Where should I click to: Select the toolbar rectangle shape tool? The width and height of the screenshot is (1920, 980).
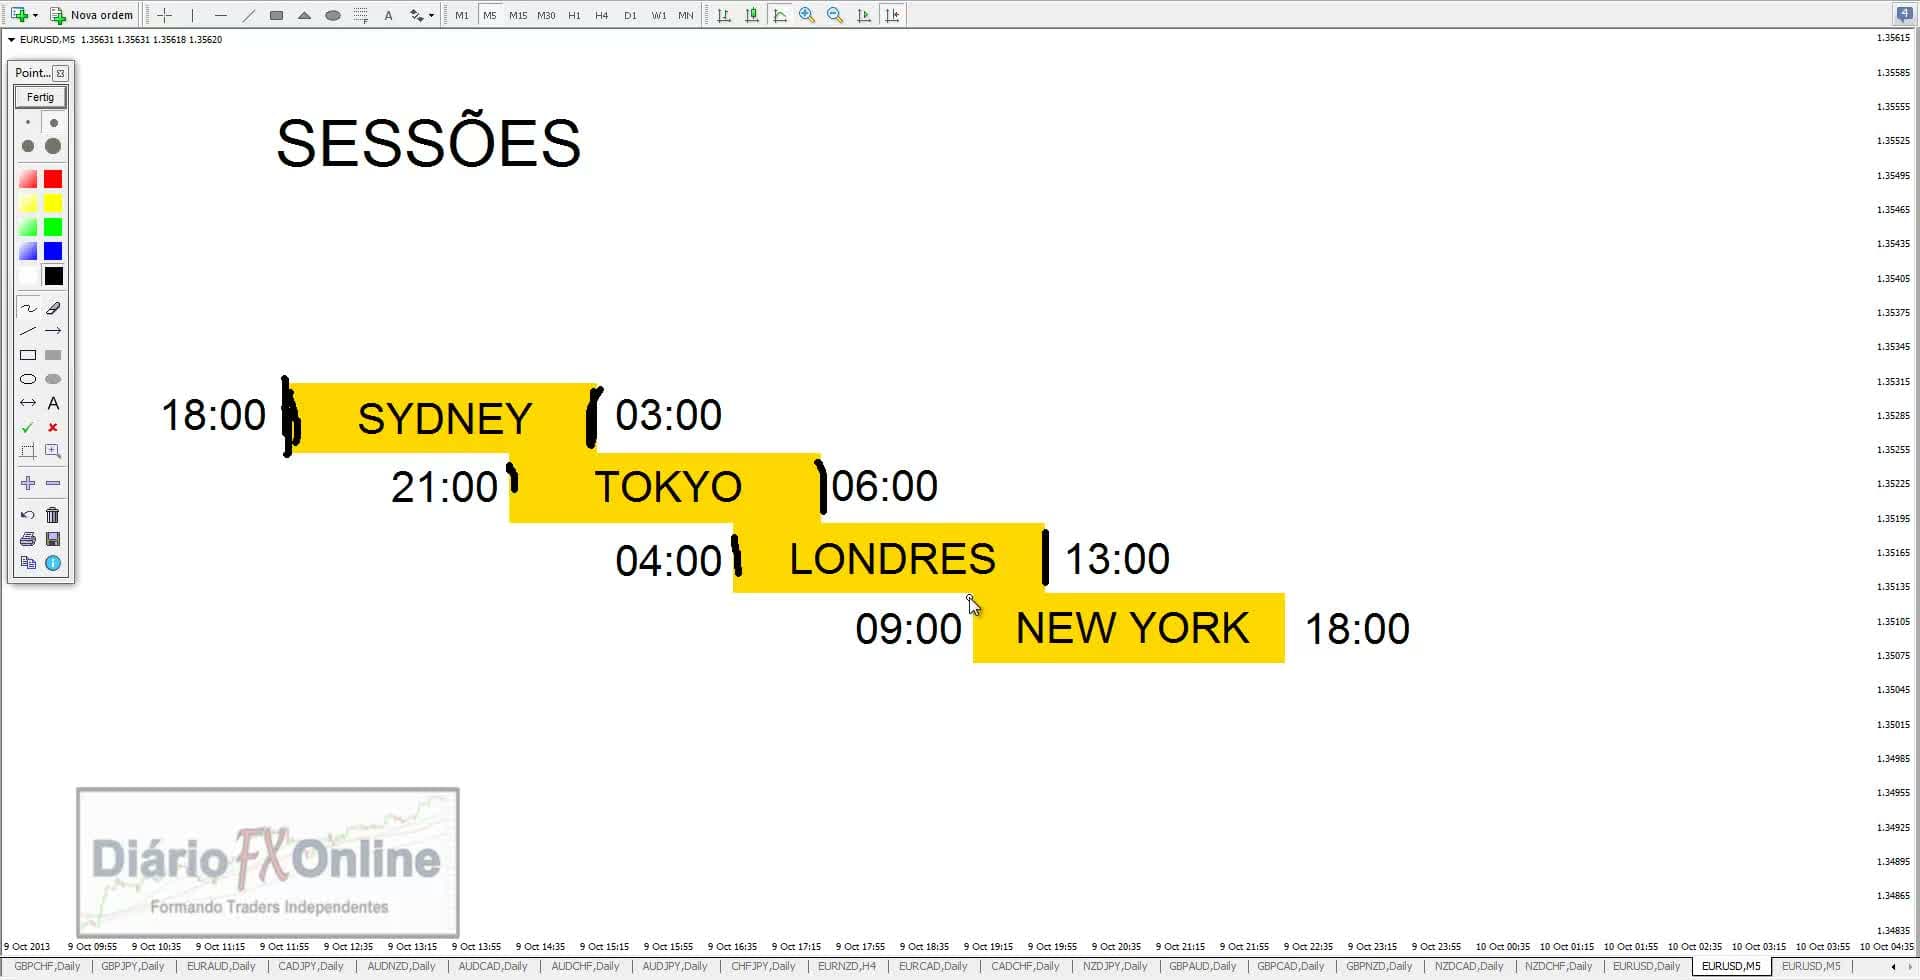click(x=277, y=15)
